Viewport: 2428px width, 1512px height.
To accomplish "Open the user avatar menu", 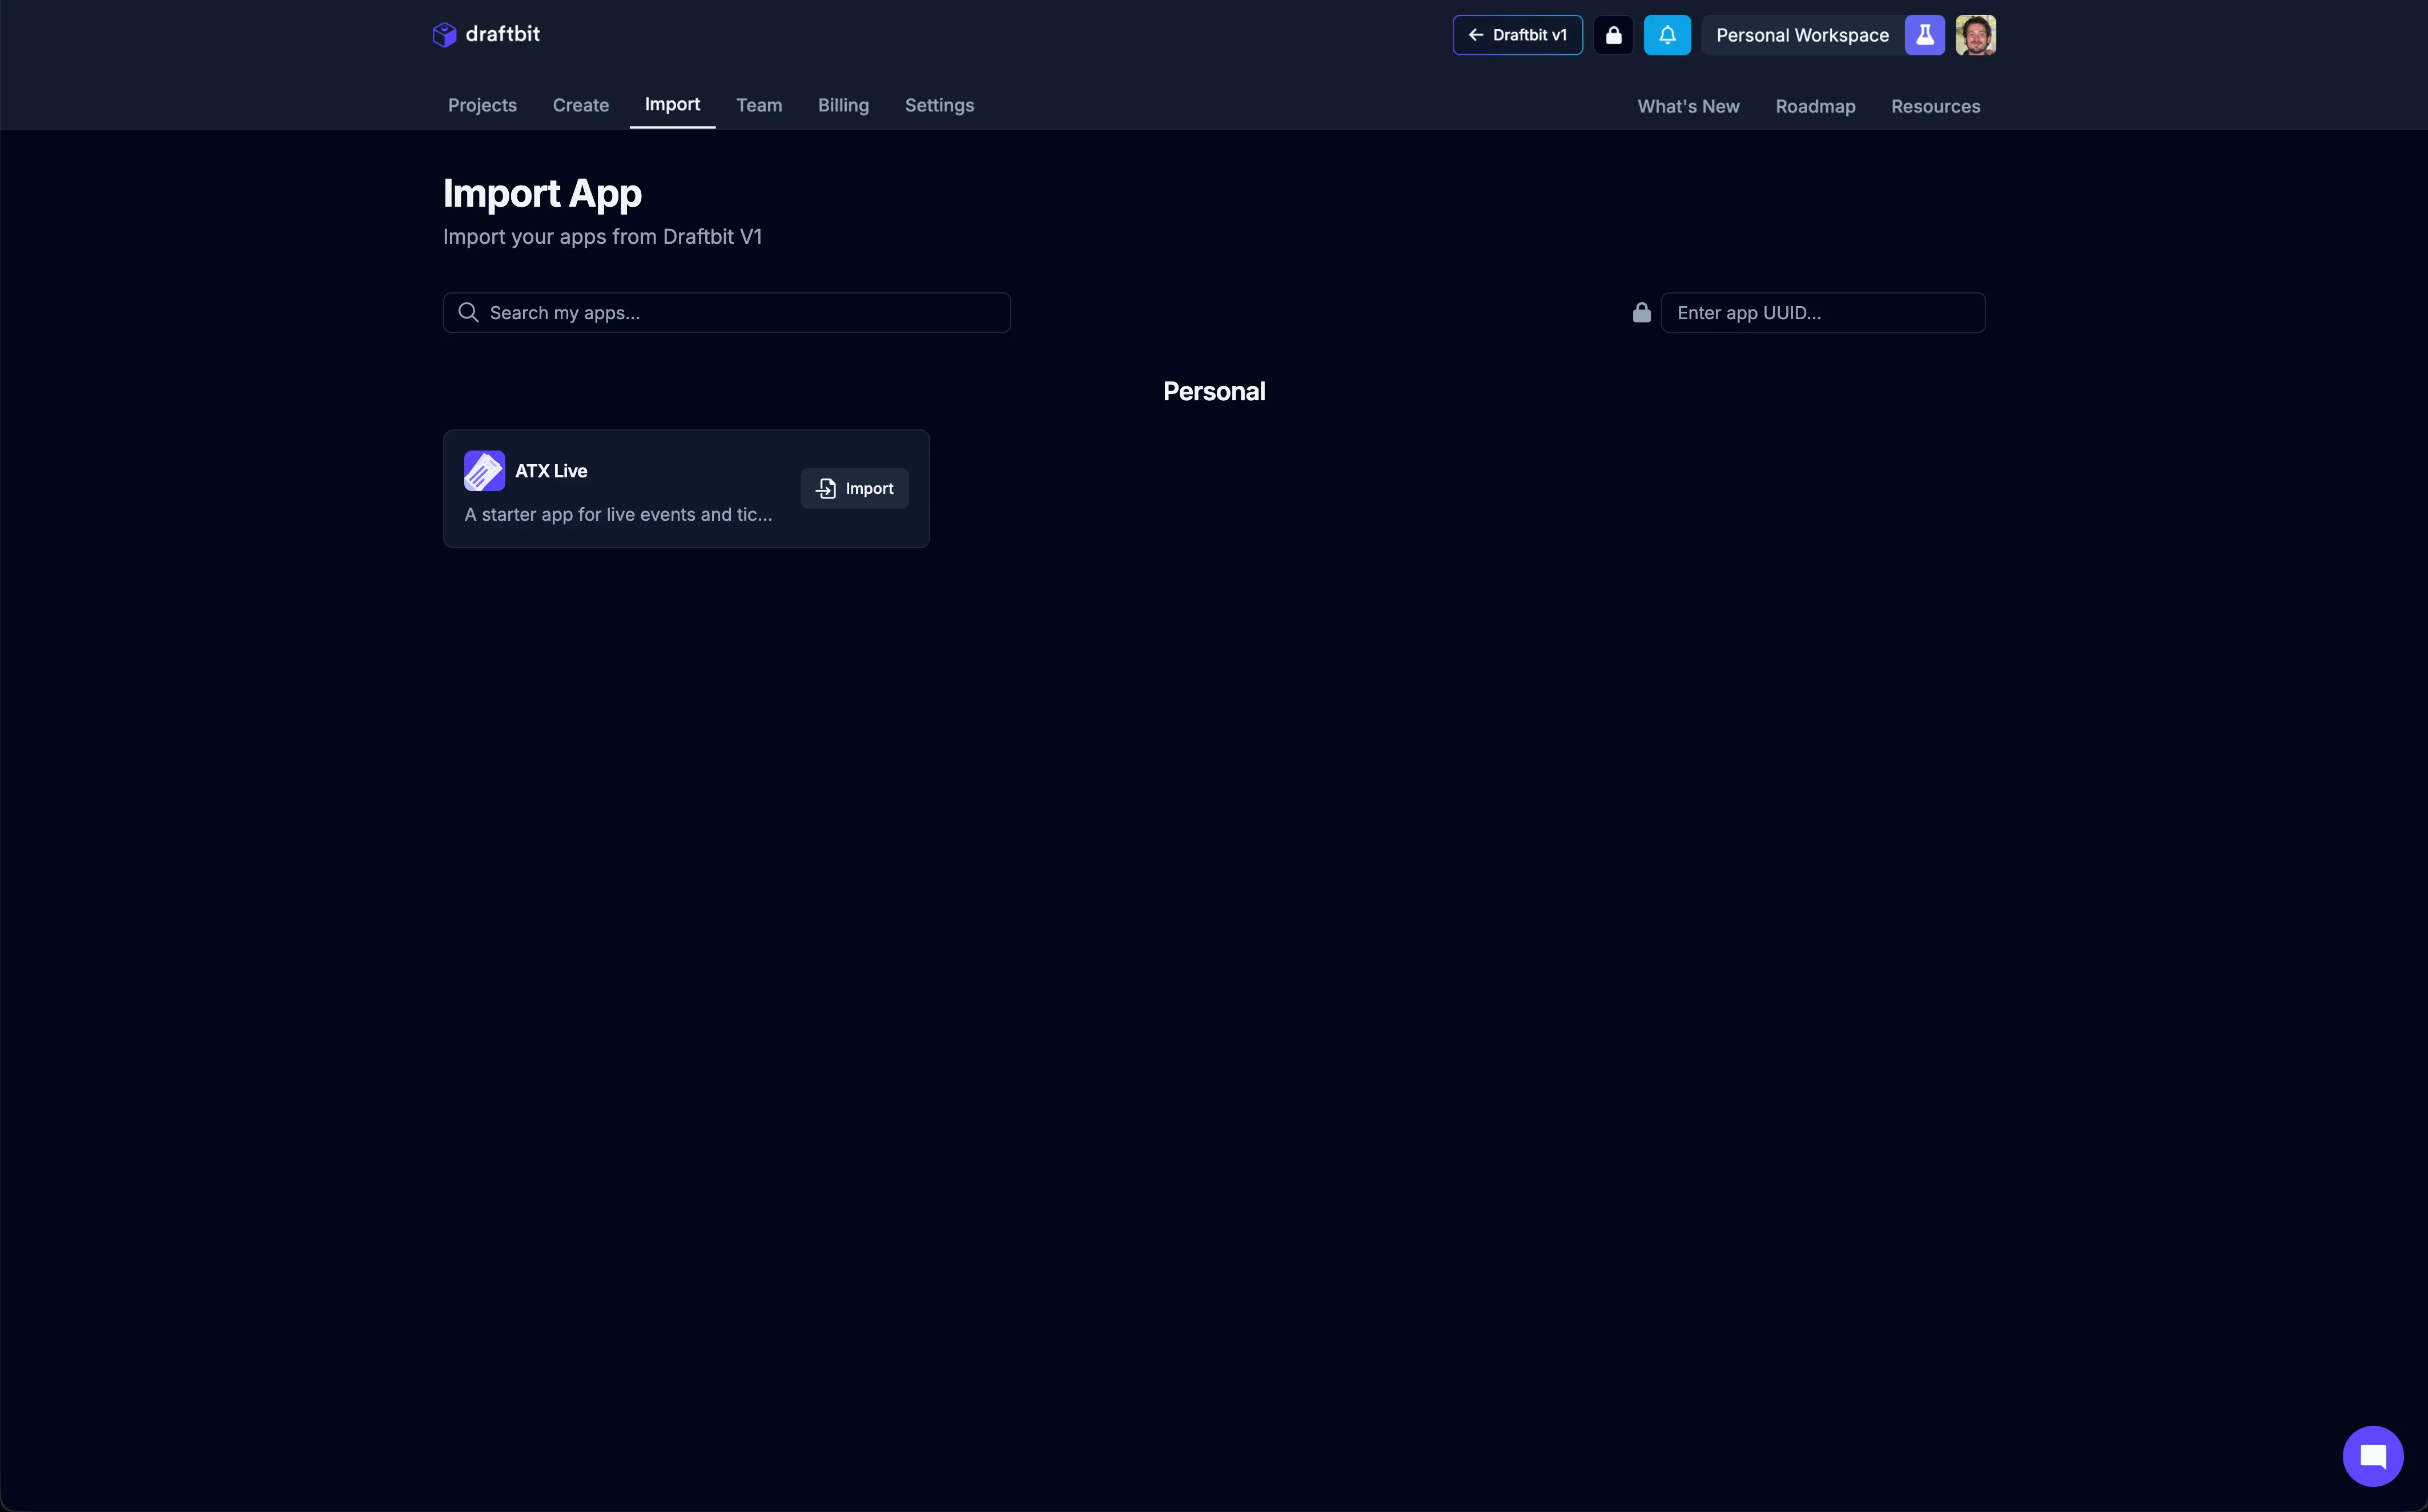I will coord(1975,35).
